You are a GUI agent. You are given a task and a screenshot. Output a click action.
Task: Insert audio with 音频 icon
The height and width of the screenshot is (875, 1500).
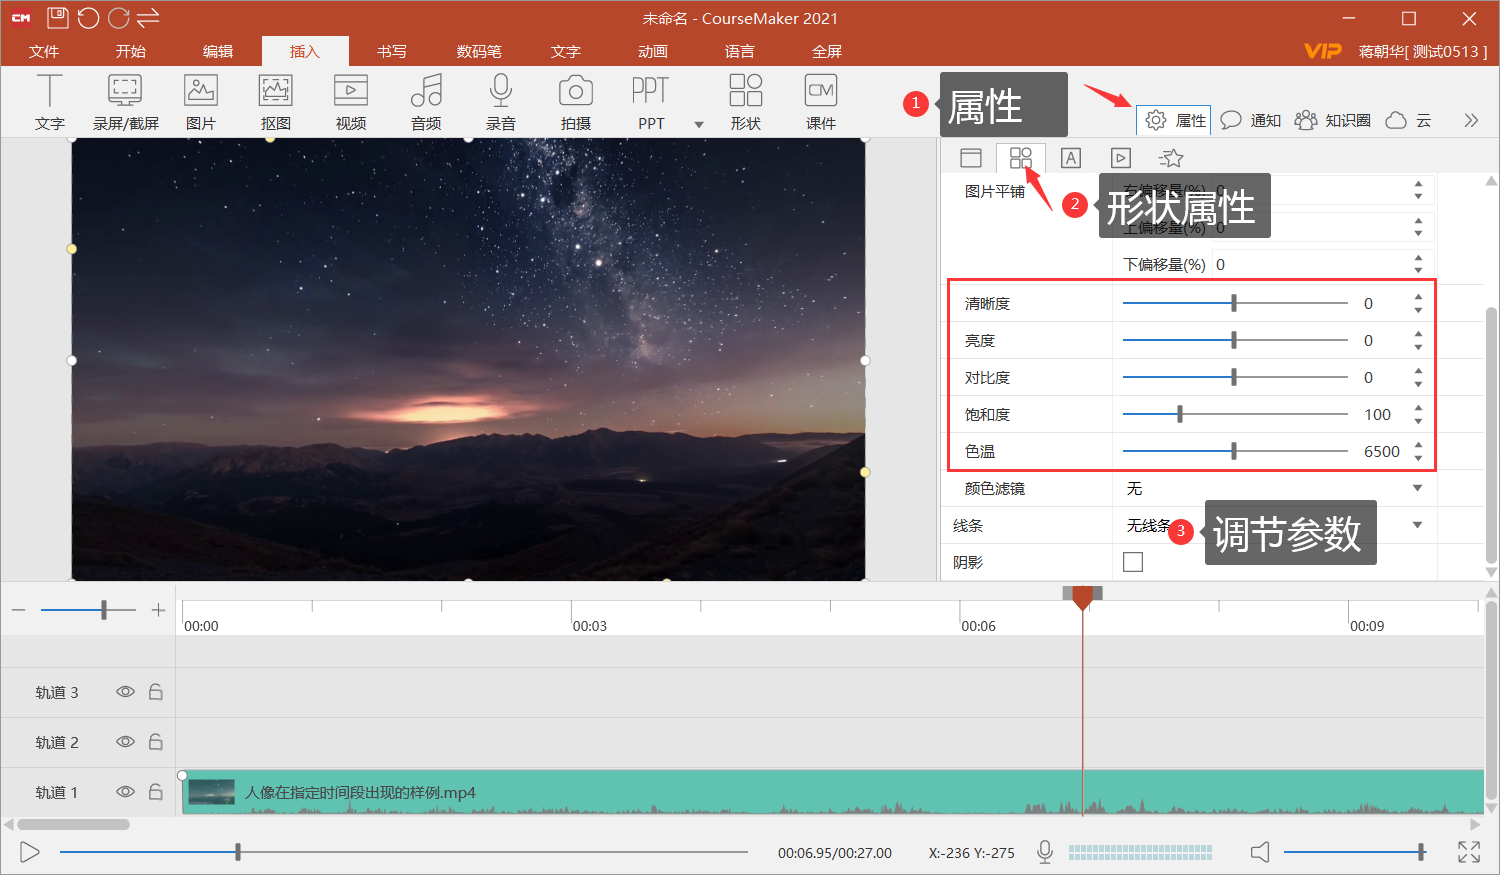coord(426,102)
